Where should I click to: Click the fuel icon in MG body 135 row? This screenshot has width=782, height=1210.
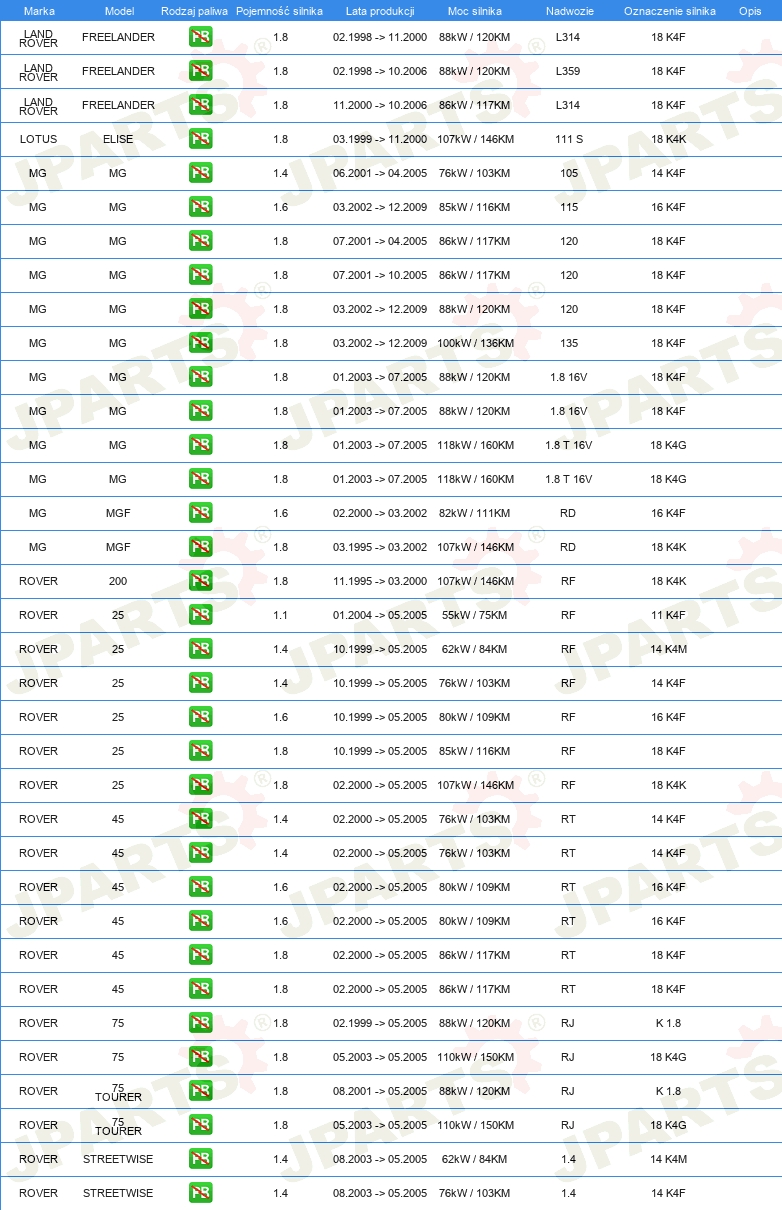tap(200, 343)
